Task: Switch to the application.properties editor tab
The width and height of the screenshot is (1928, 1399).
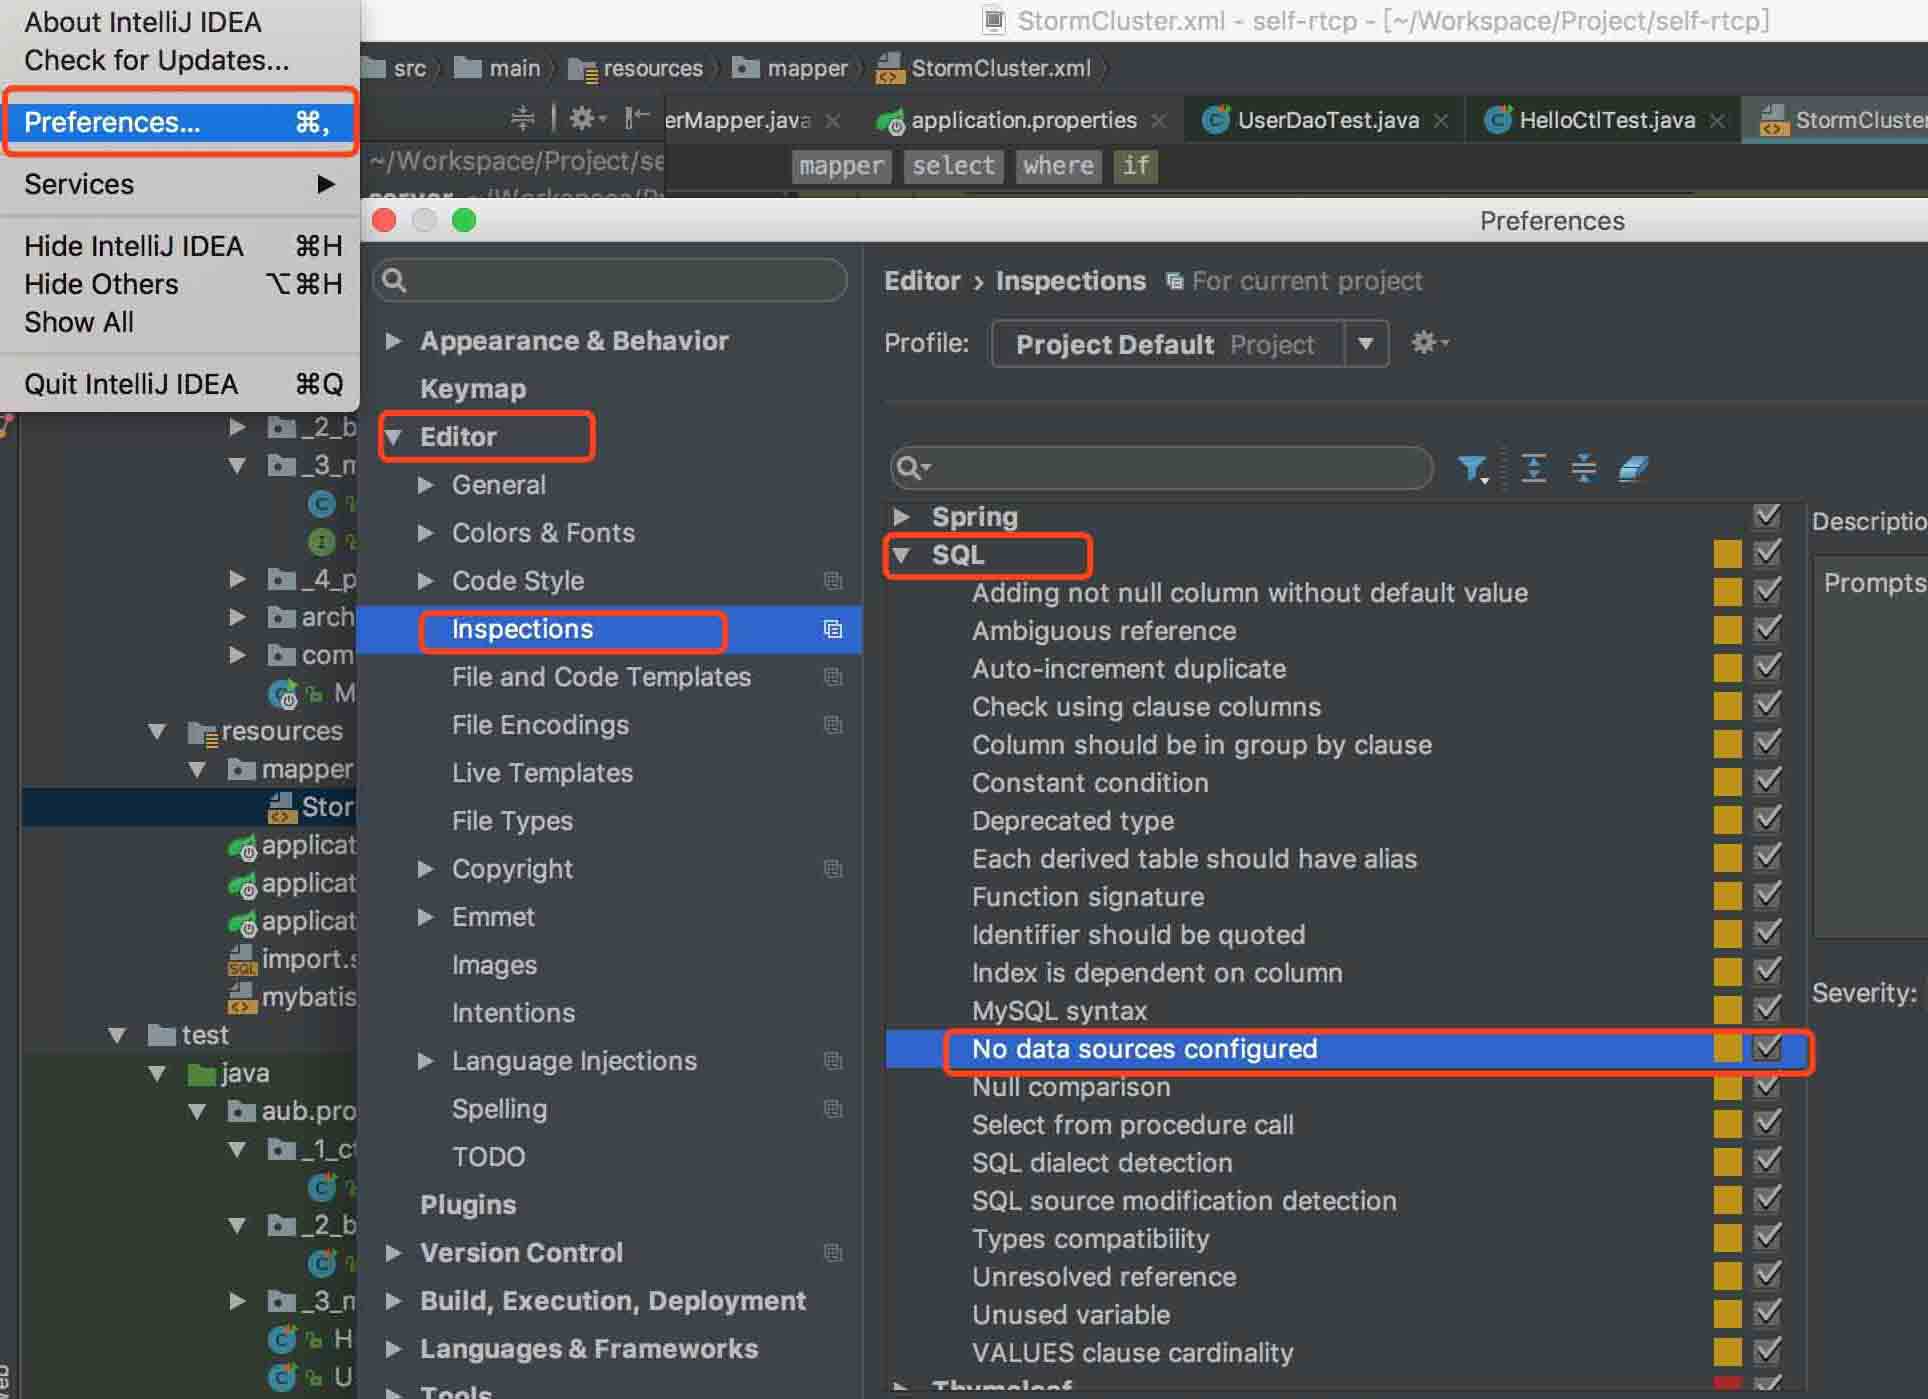Action: pyautogui.click(x=1022, y=121)
